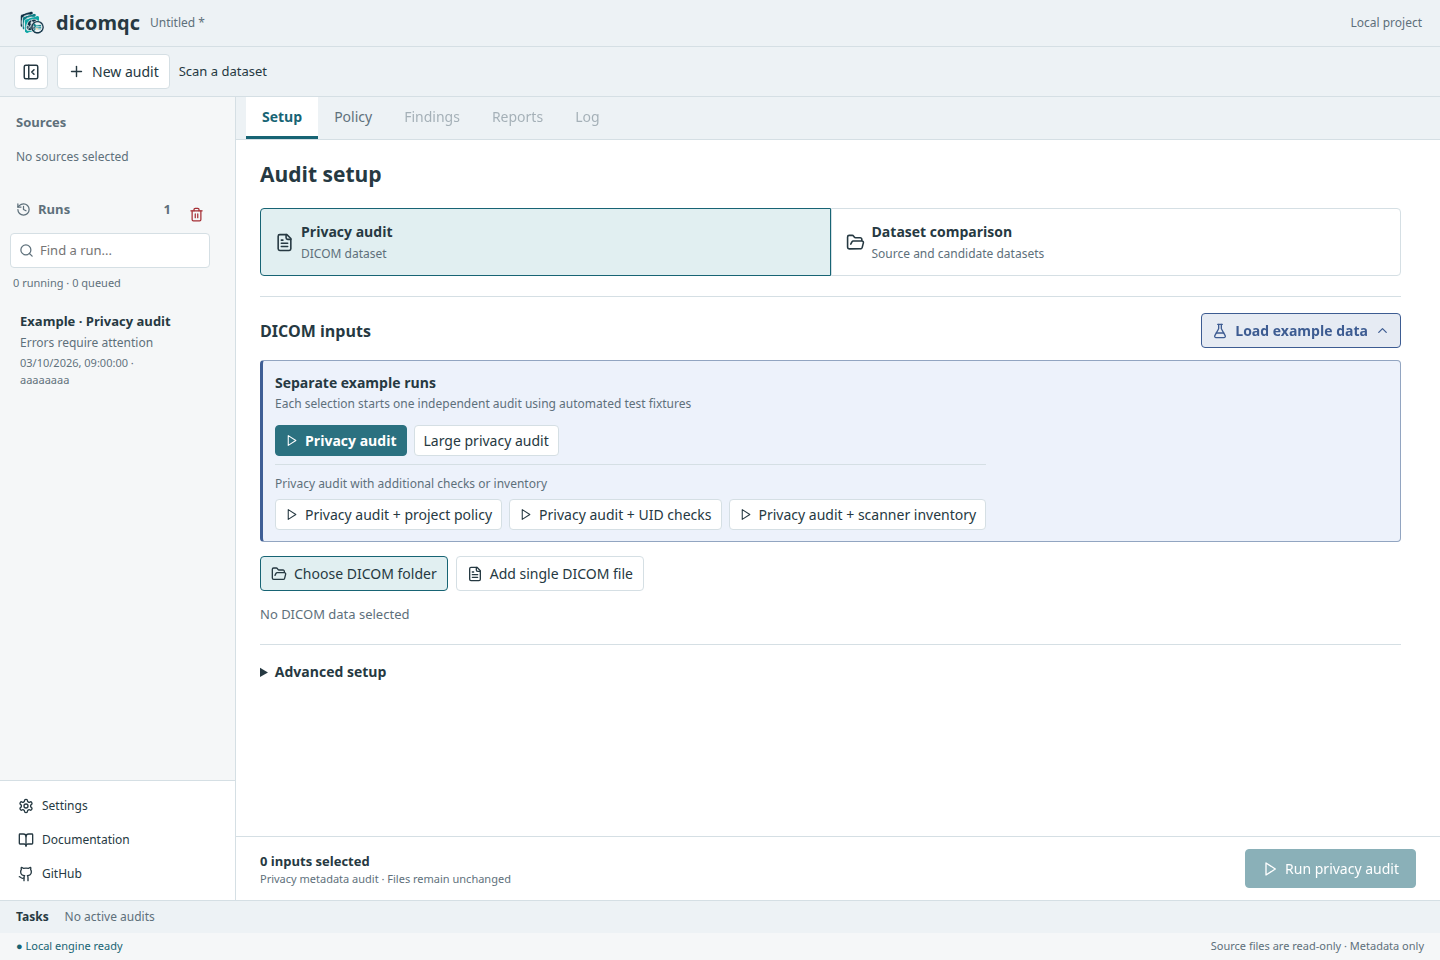Select the Dataset comparison mode card
Image resolution: width=1440 pixels, height=960 pixels.
click(1116, 242)
